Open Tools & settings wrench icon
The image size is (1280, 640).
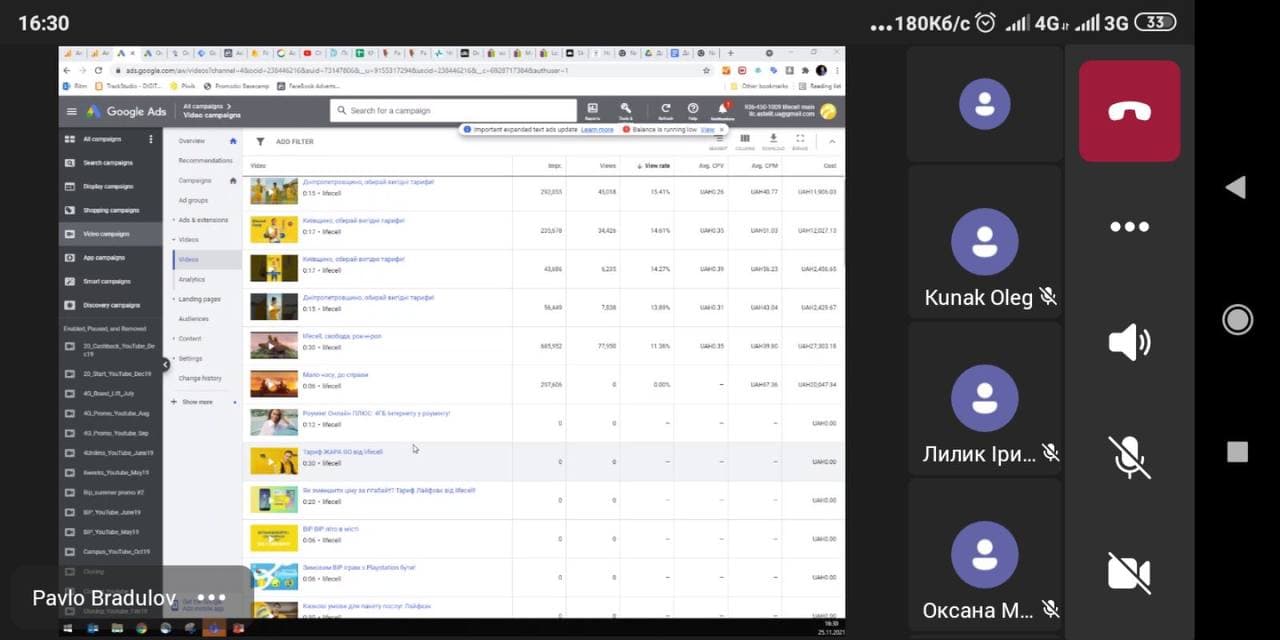[626, 110]
